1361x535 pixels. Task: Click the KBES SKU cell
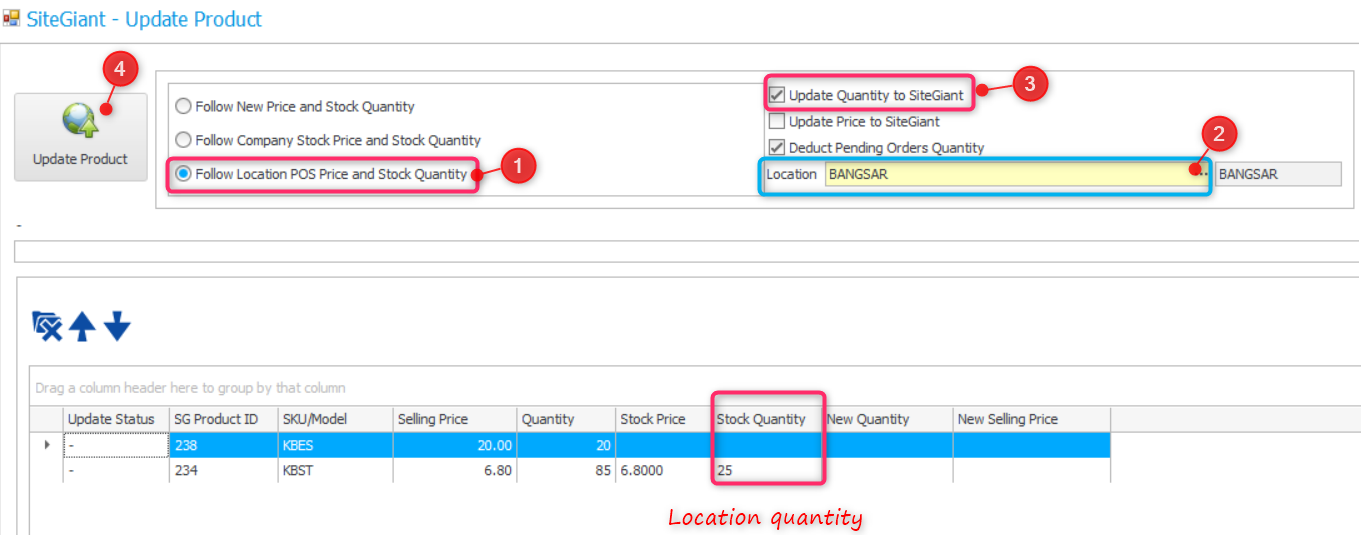[335, 445]
